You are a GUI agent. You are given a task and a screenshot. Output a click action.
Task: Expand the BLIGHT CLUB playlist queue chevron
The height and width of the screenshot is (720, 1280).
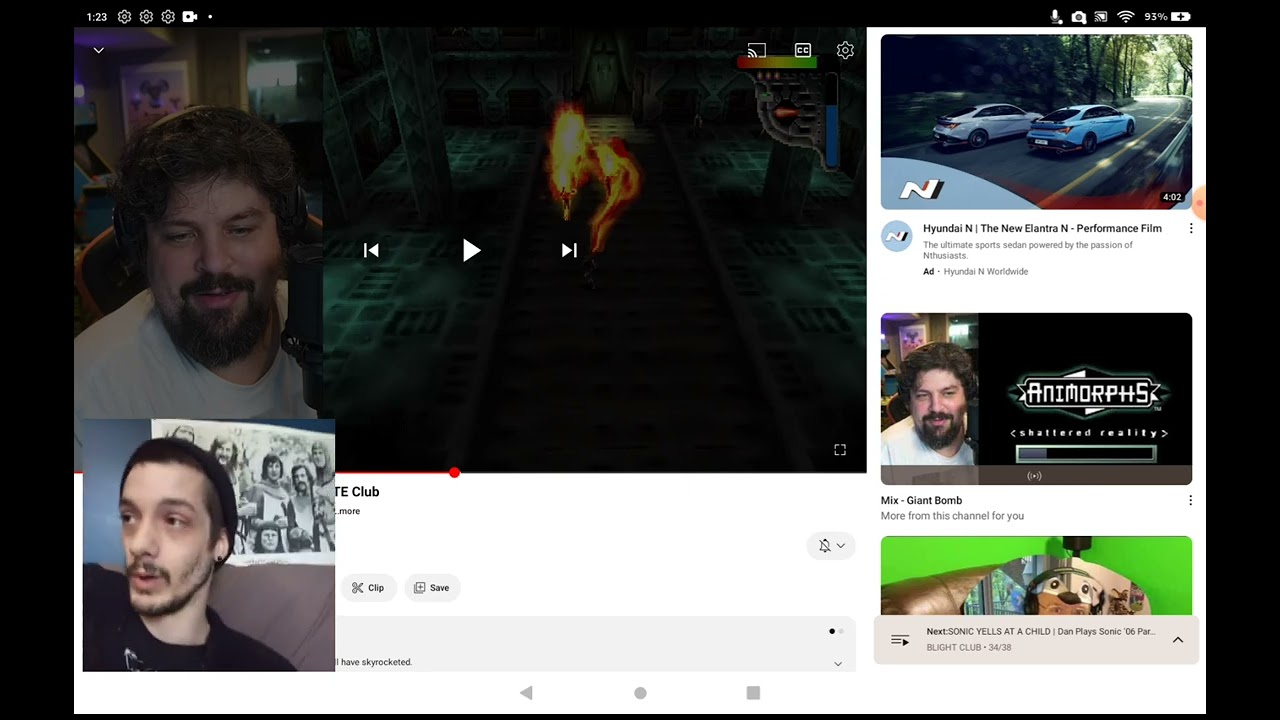click(1178, 640)
